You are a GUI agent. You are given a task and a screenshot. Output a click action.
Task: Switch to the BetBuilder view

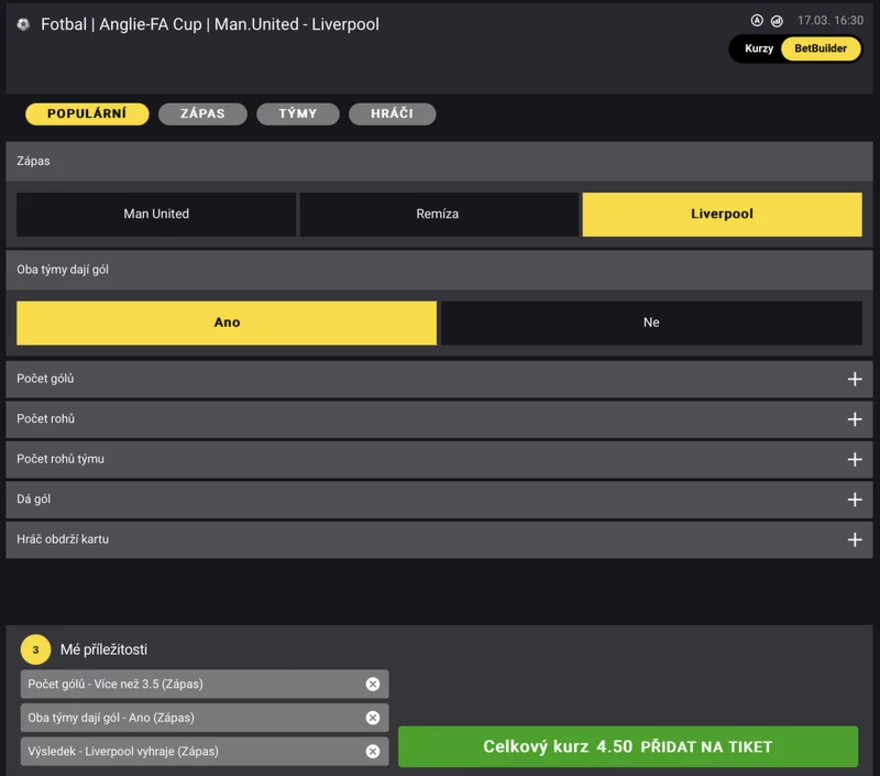tap(821, 49)
